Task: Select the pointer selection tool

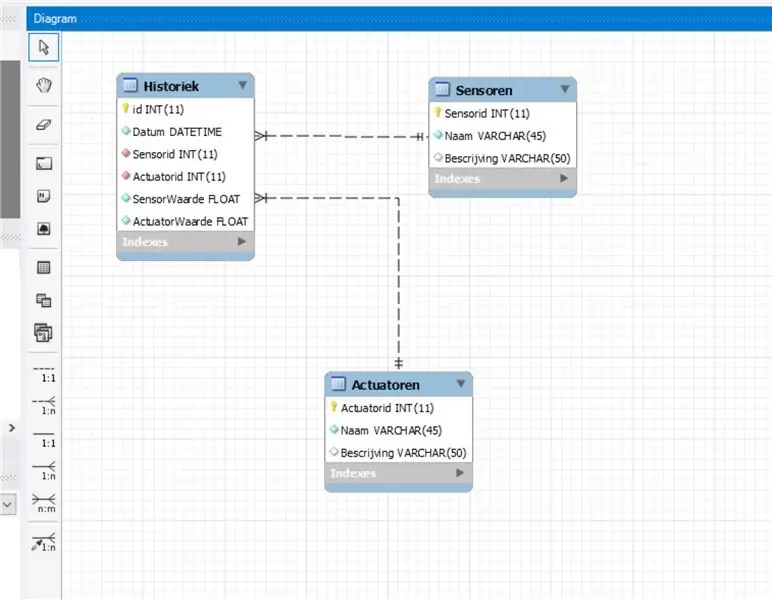Action: pos(44,47)
